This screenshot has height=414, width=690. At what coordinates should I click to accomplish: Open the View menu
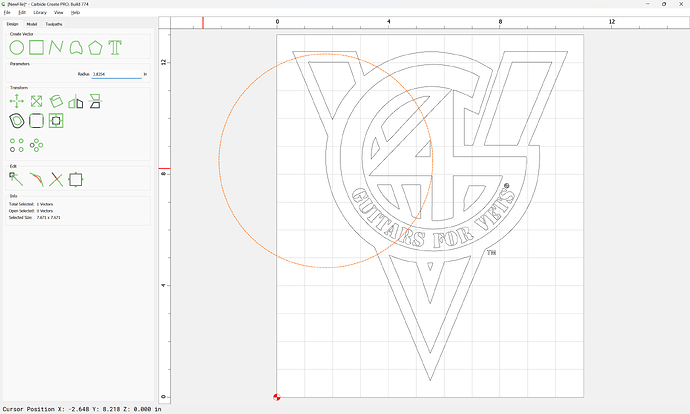(59, 12)
